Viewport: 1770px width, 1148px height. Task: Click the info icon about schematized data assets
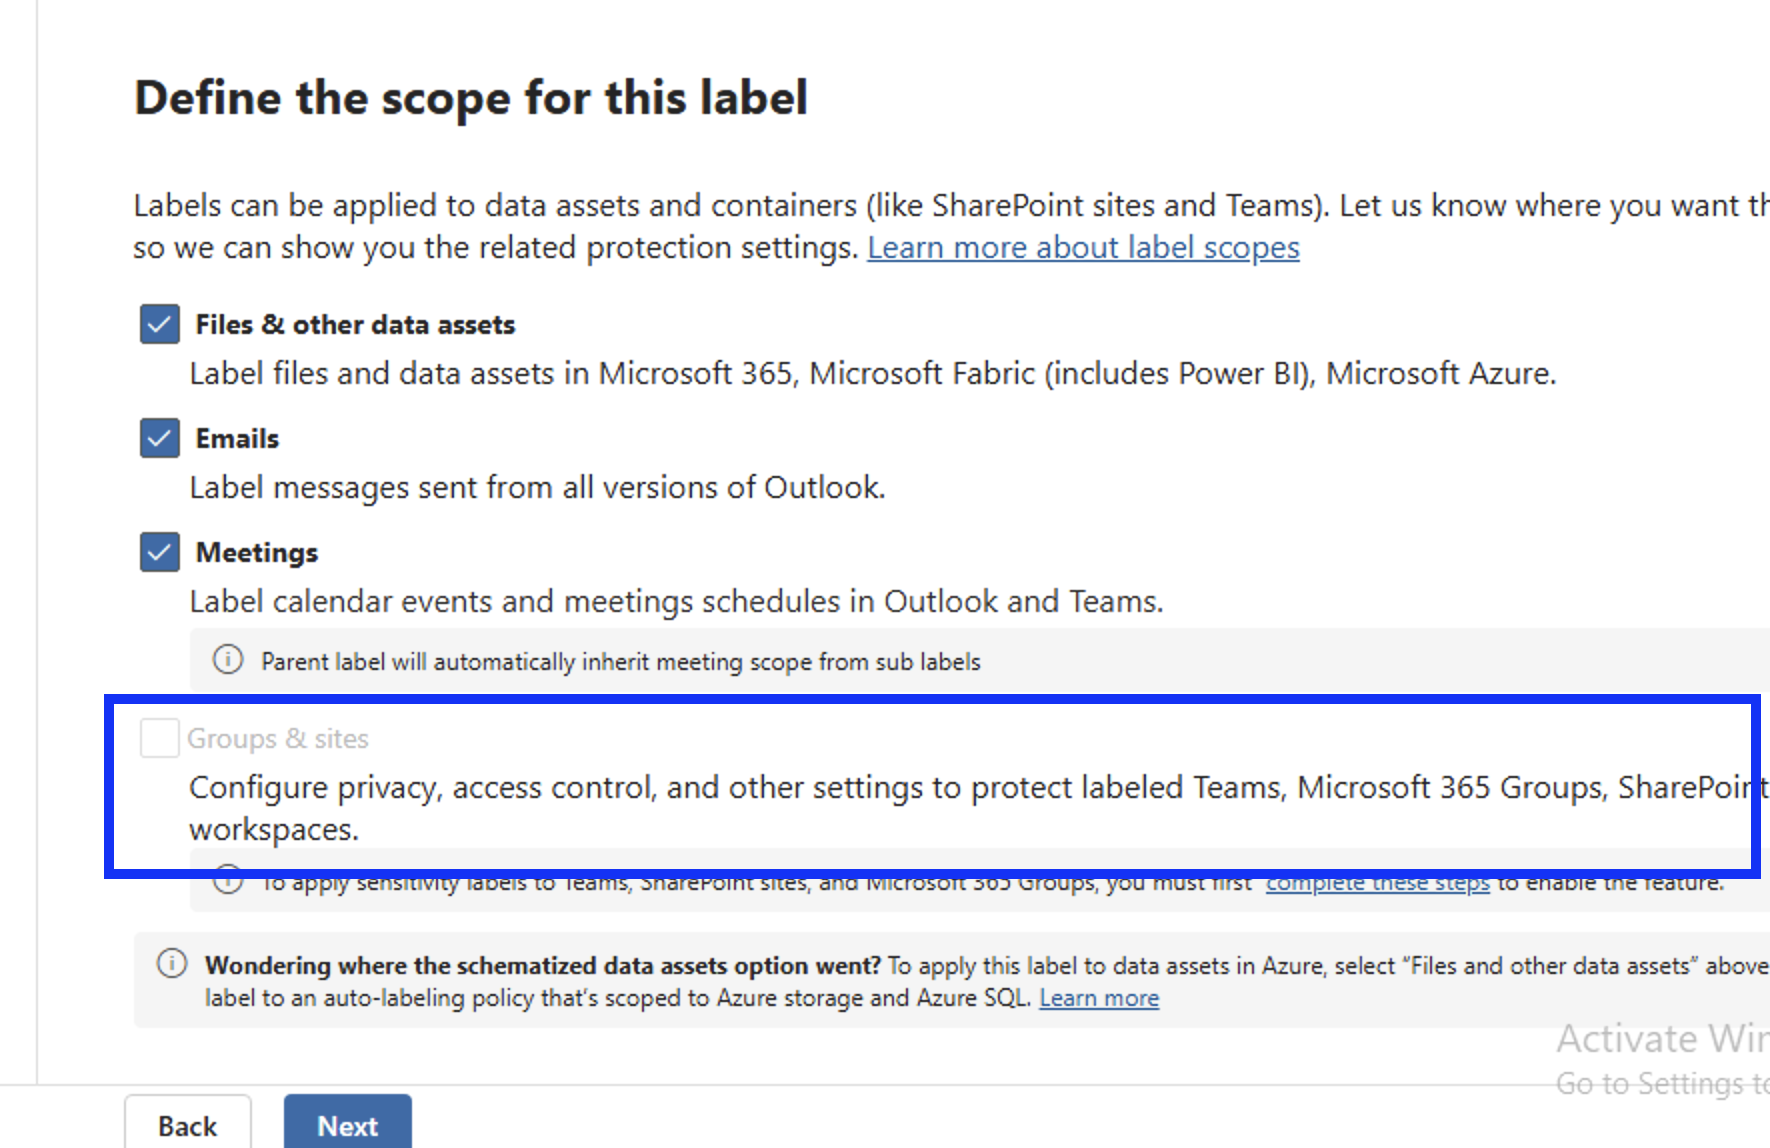tap(171, 964)
